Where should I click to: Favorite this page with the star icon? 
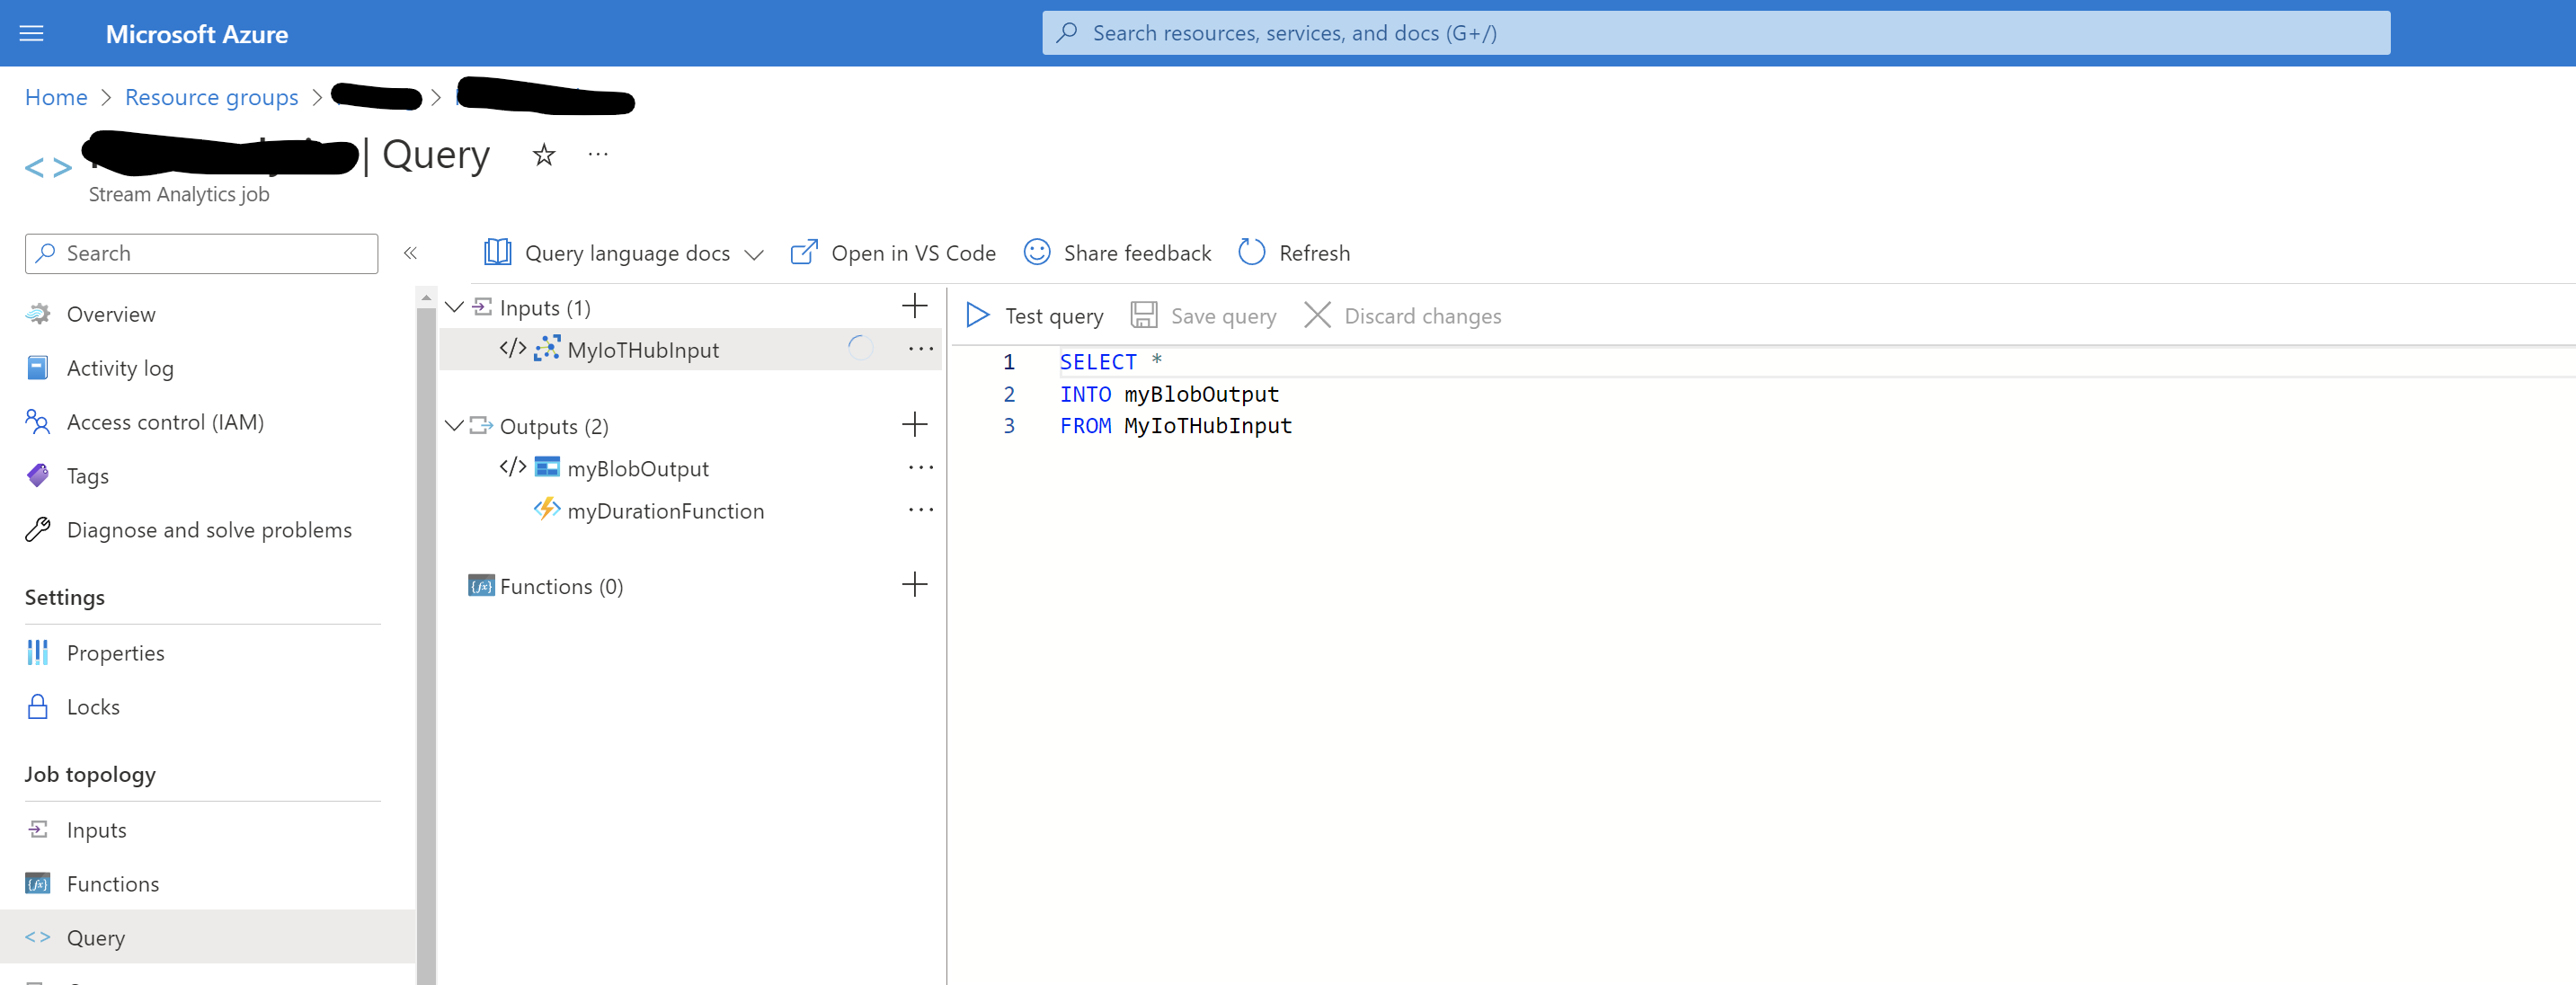[x=543, y=155]
